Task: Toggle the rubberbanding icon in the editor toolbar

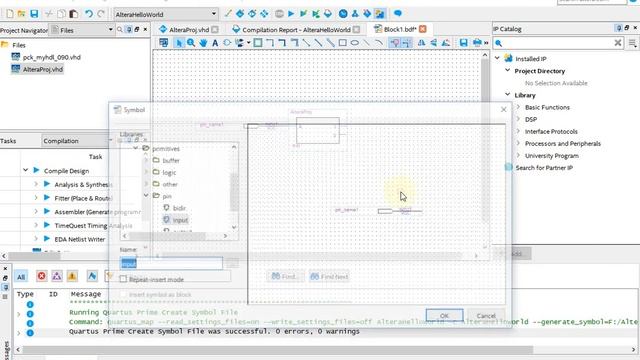Action: [x=394, y=43]
